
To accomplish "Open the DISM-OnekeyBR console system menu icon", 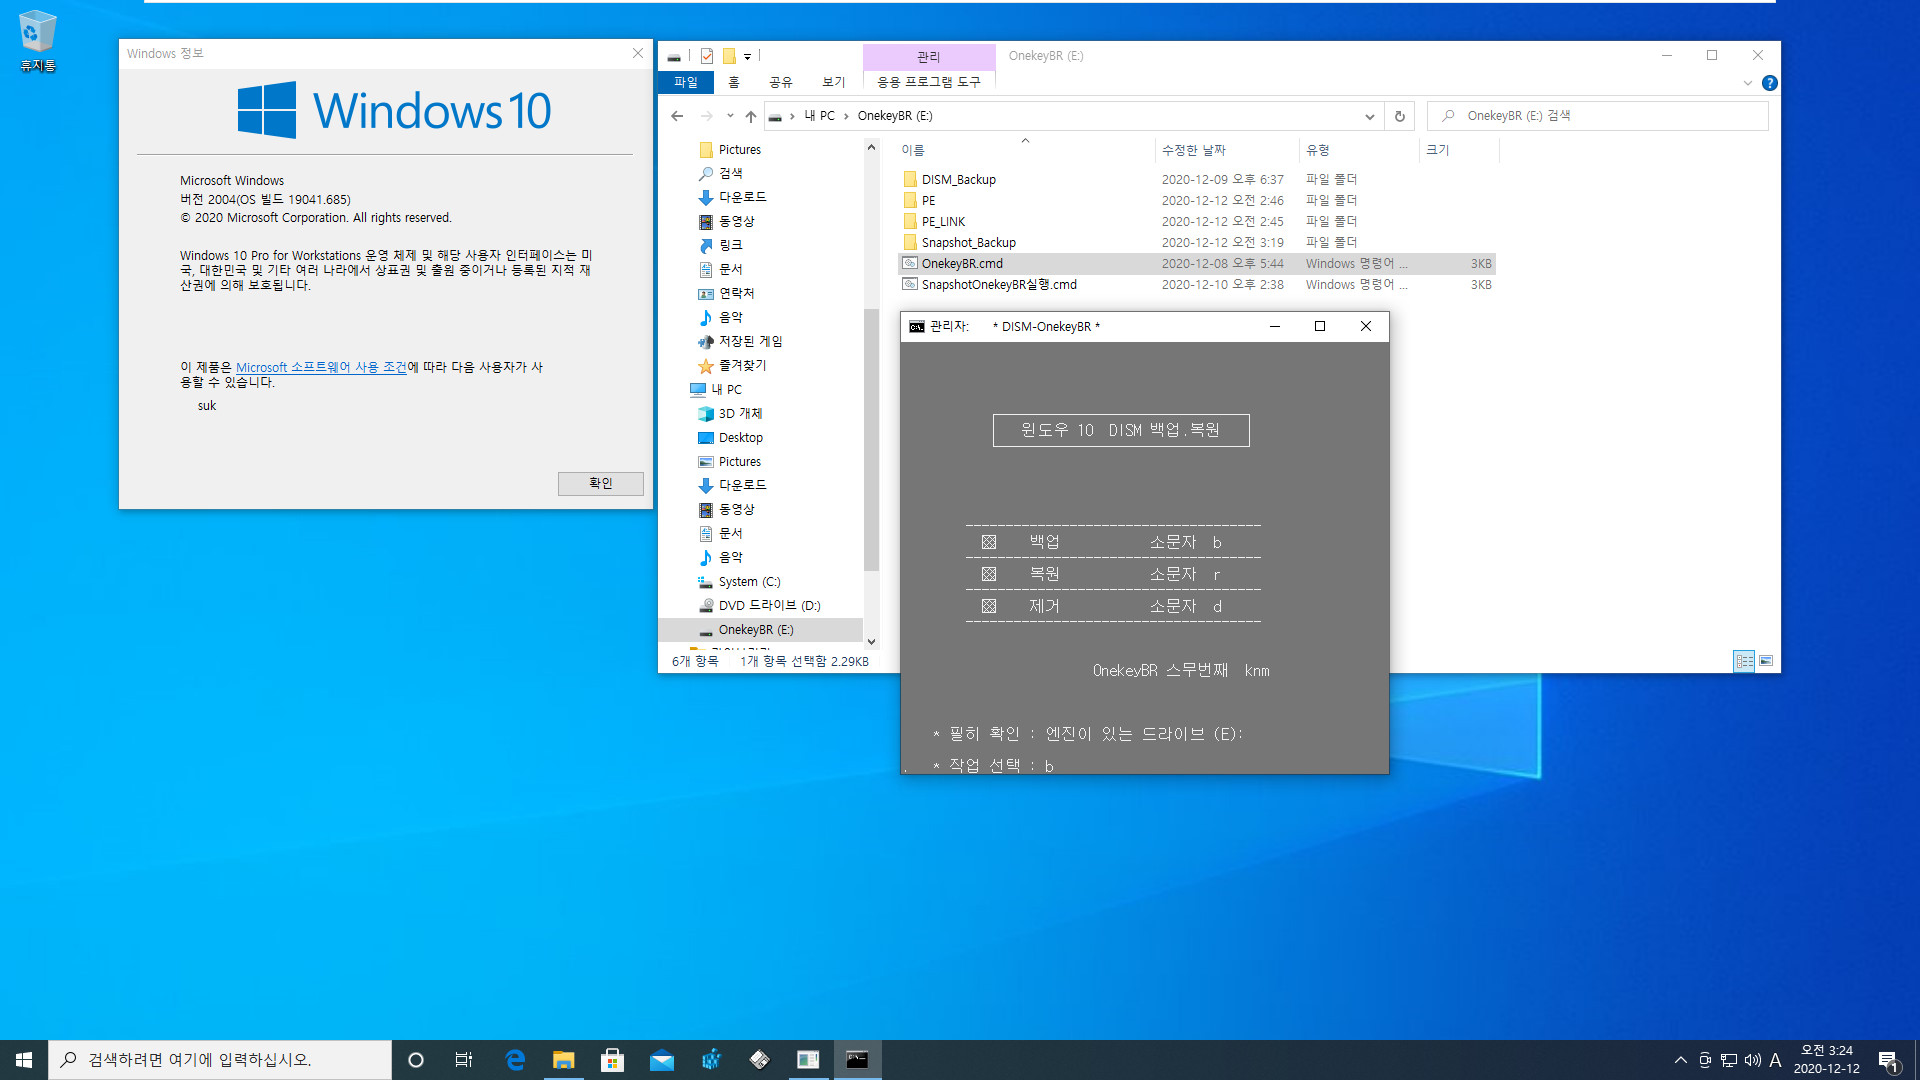I will click(x=916, y=327).
